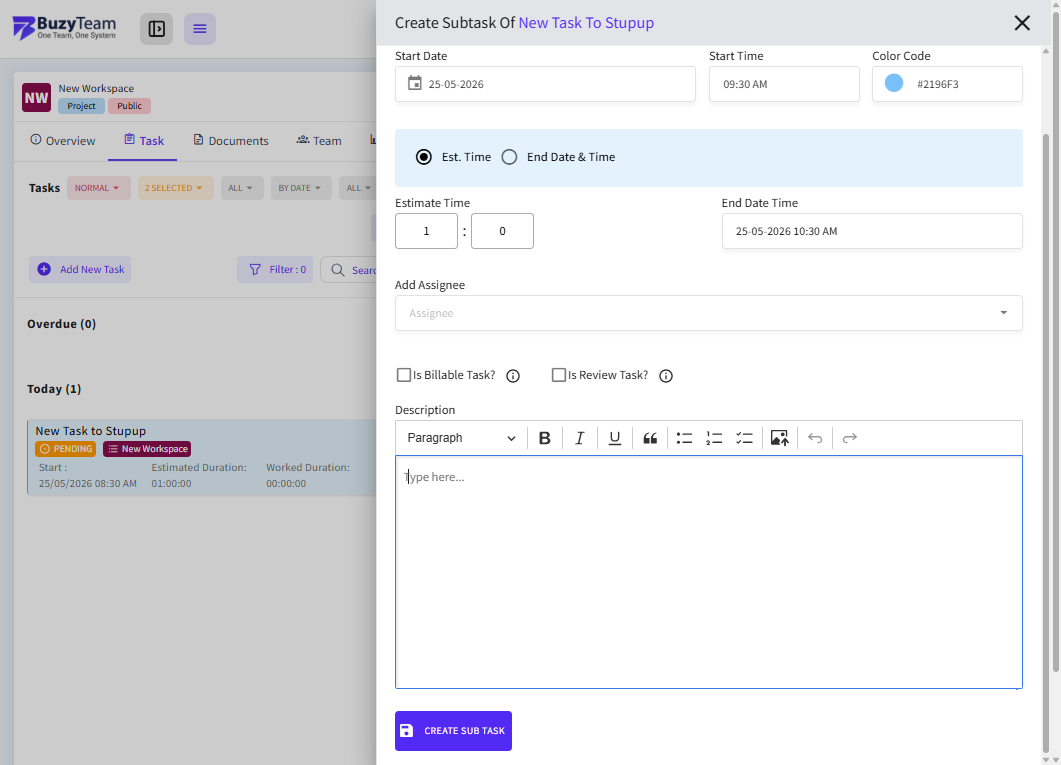
Task: Apply bold formatting in description
Action: 545,438
